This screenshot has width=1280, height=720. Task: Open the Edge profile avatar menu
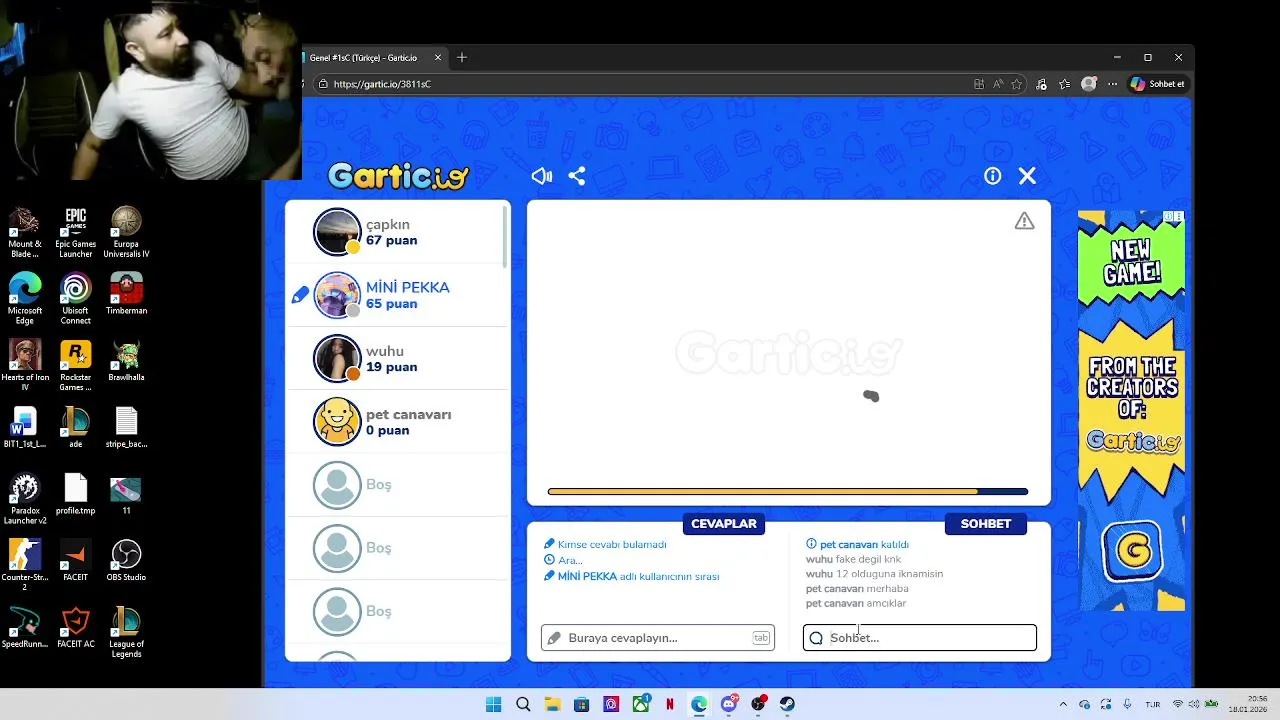point(1089,84)
